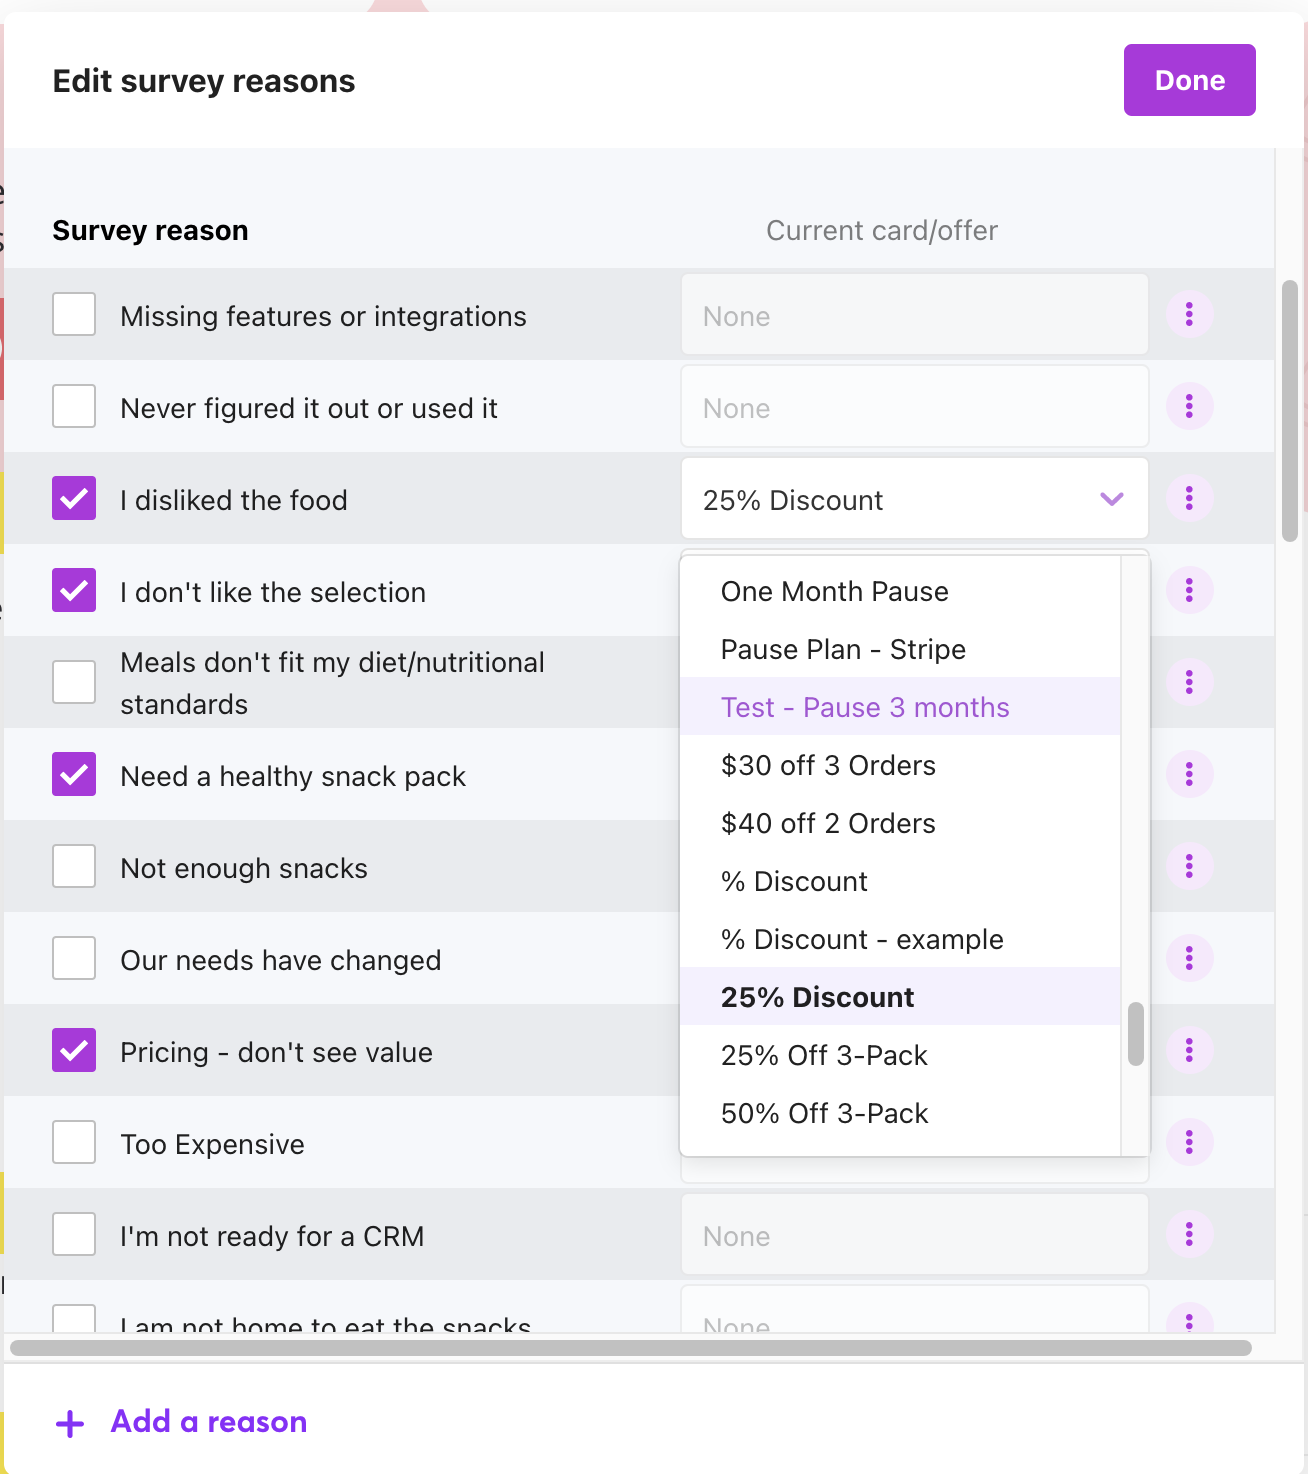Viewport: 1308px width, 1474px height.
Task: Click the Done button
Action: 1189,80
